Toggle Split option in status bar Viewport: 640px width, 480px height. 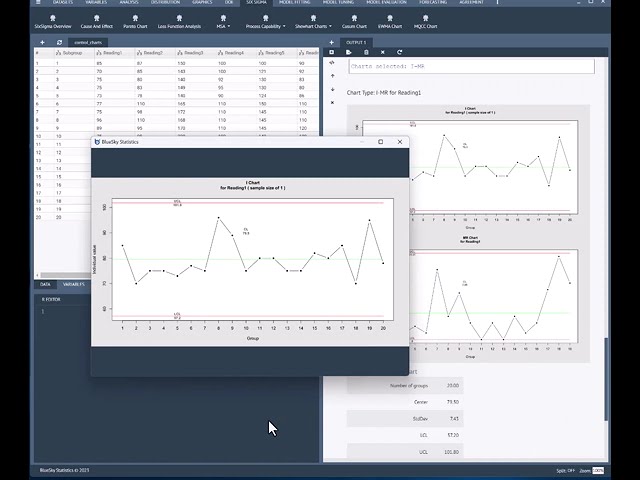pyautogui.click(x=566, y=471)
